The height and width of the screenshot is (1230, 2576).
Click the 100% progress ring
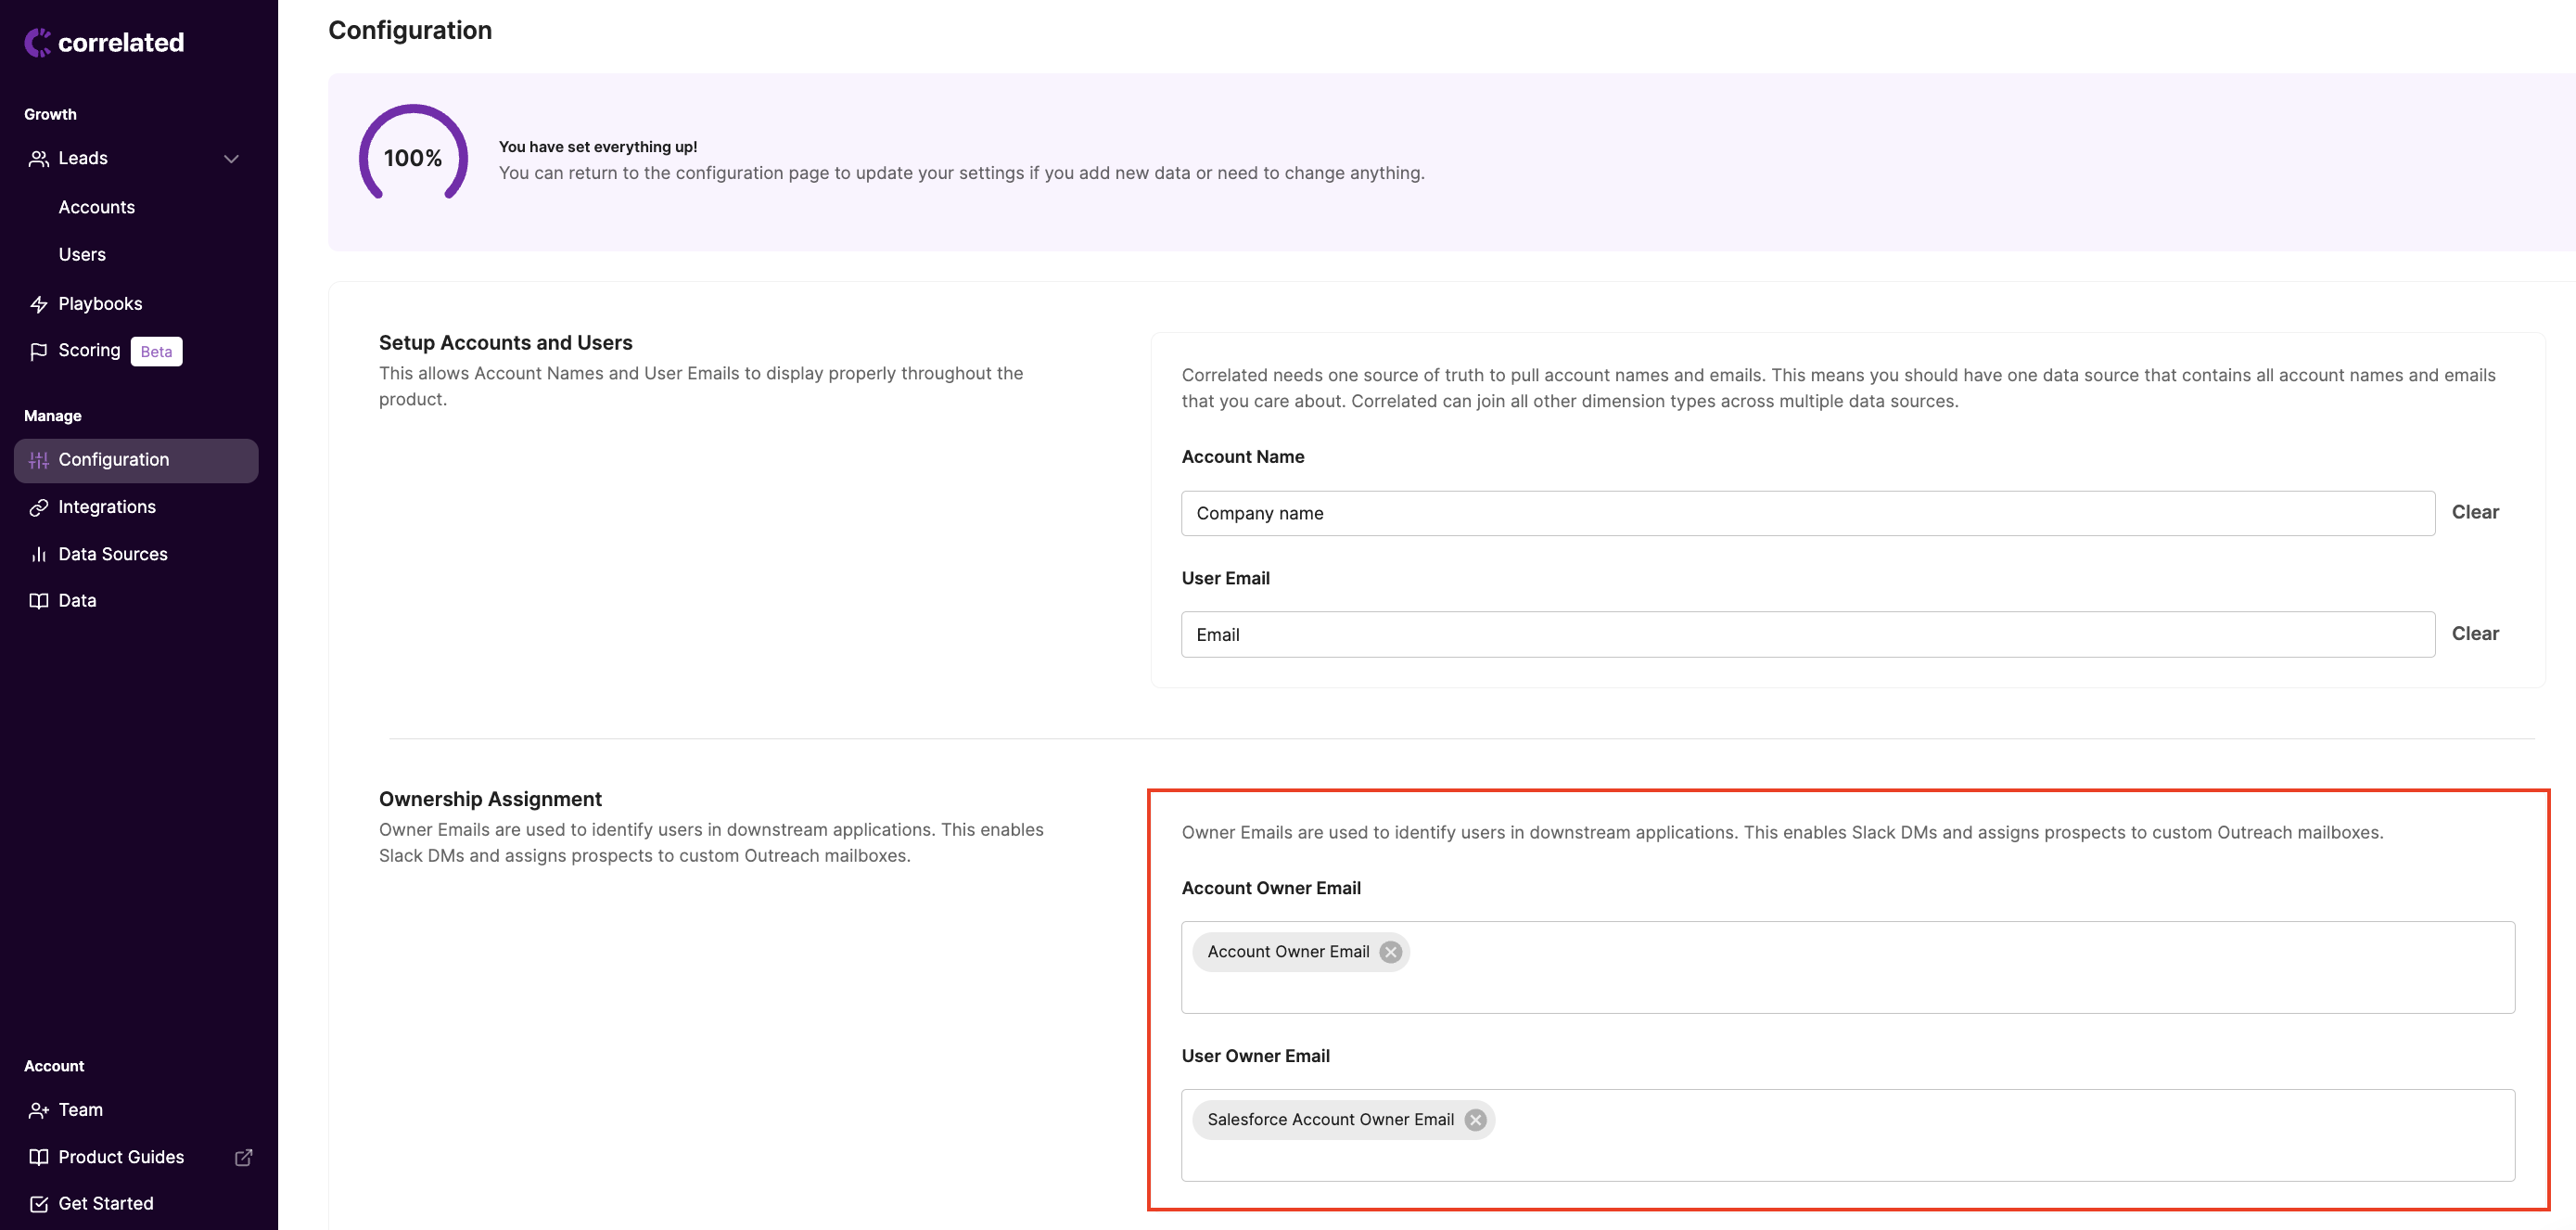pos(413,157)
